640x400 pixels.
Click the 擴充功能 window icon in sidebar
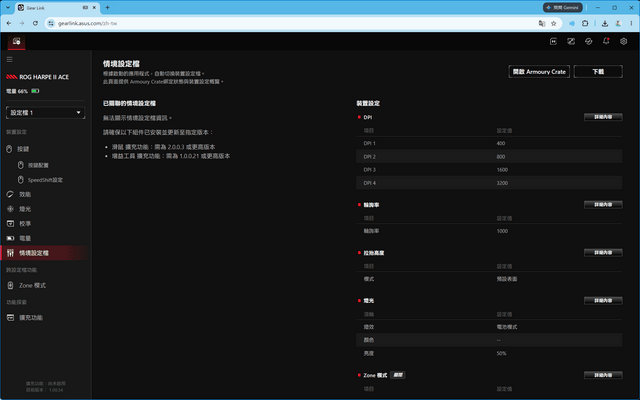(x=10, y=318)
